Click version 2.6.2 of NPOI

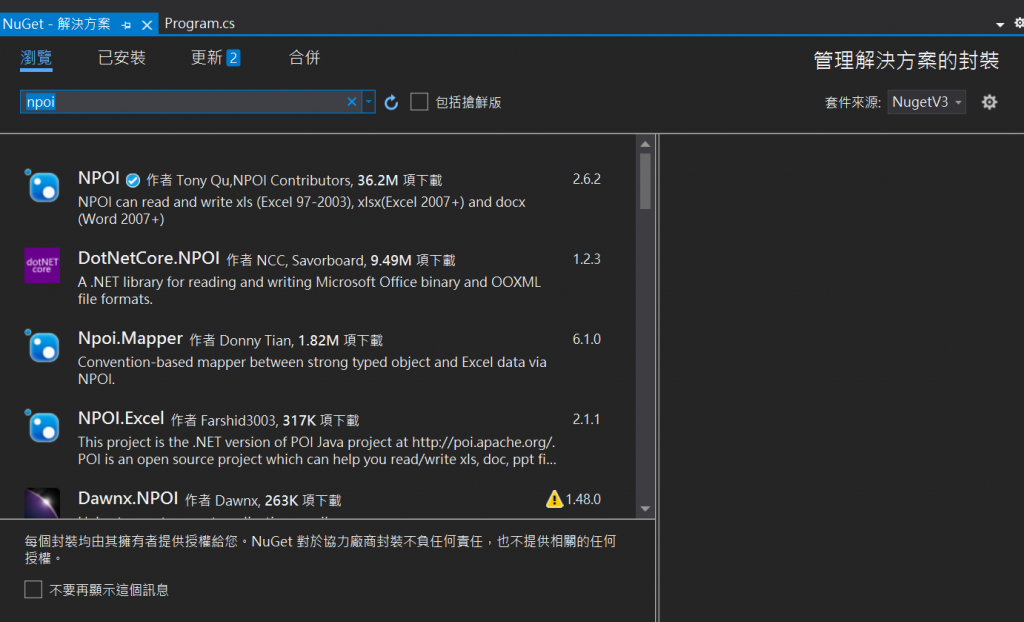point(586,179)
